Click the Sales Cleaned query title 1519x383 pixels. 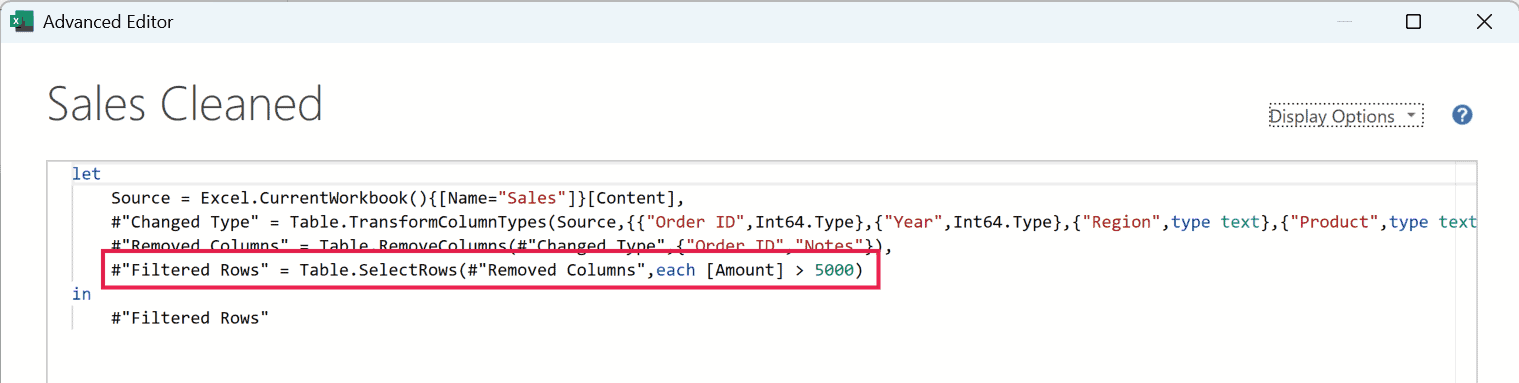tap(185, 104)
